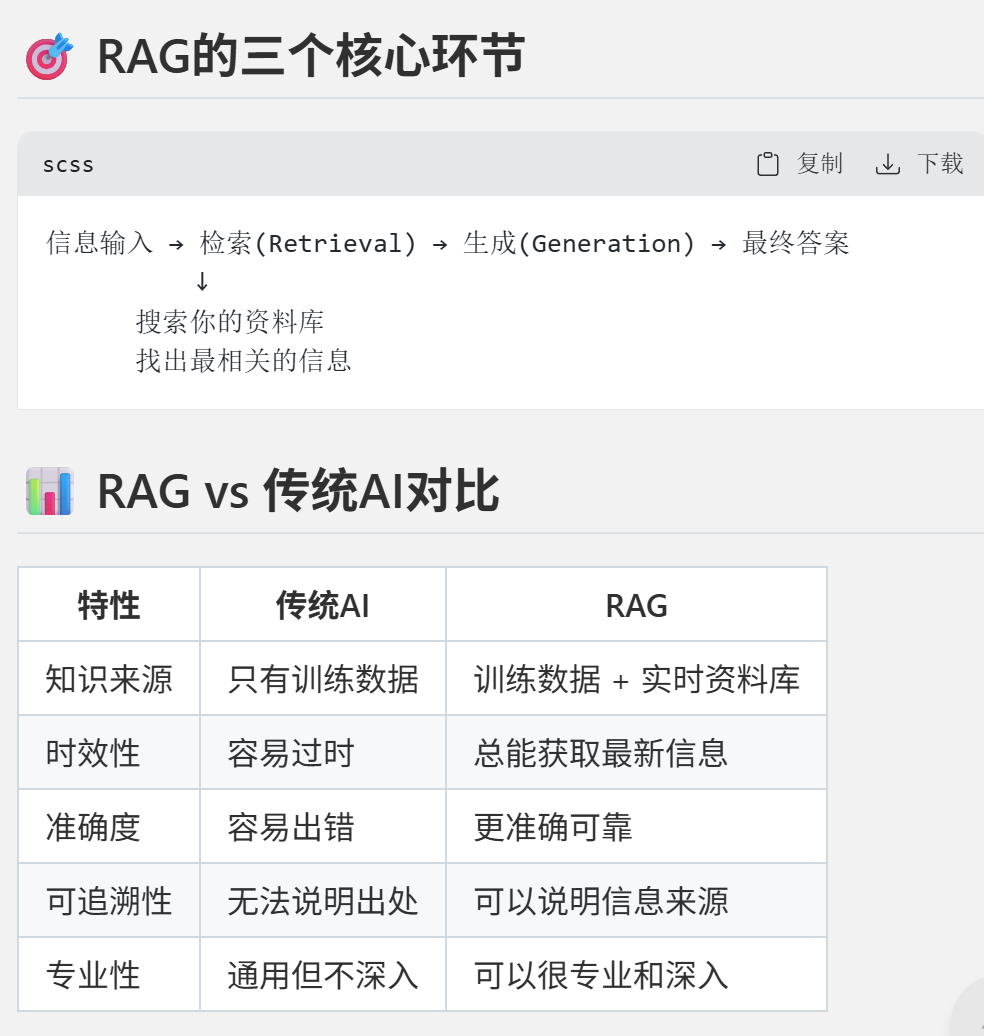
Task: Click the 特性 table header
Action: (109, 605)
